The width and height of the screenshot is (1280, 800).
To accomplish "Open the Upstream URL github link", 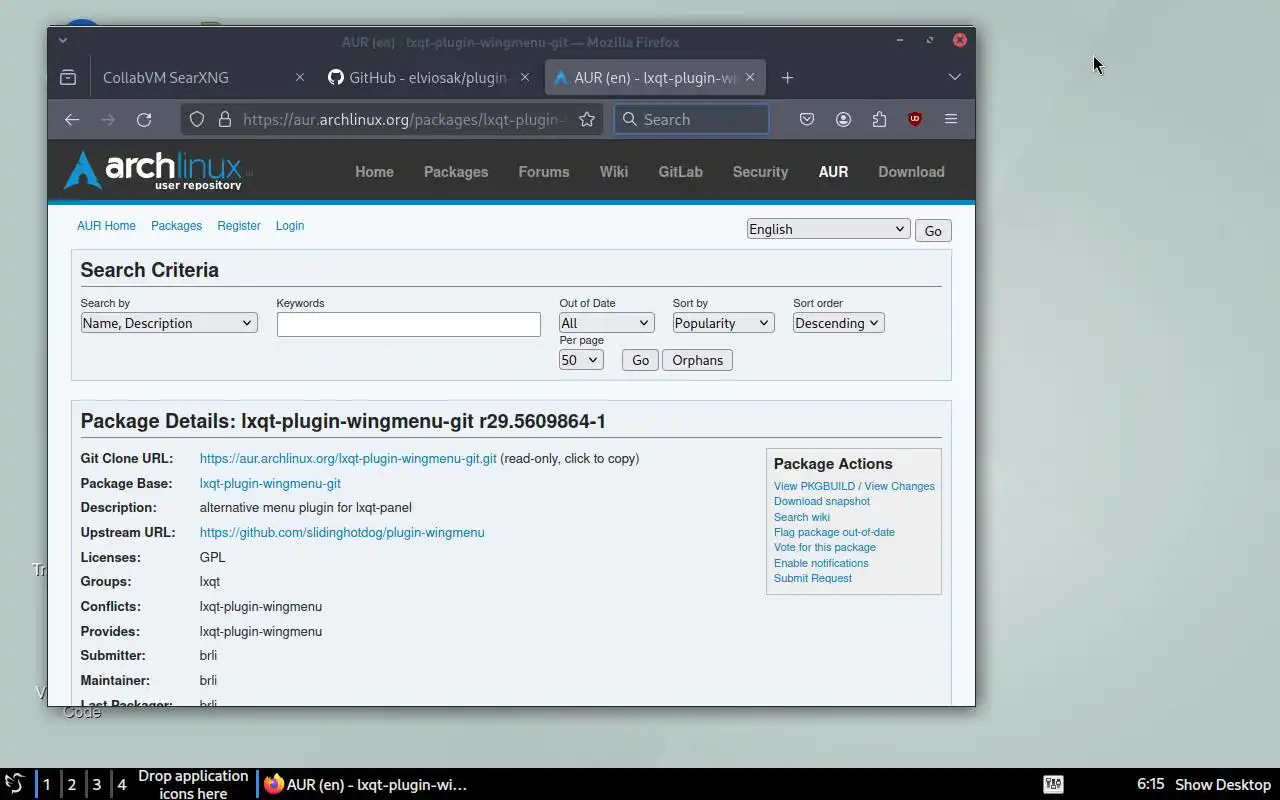I will 342,533.
